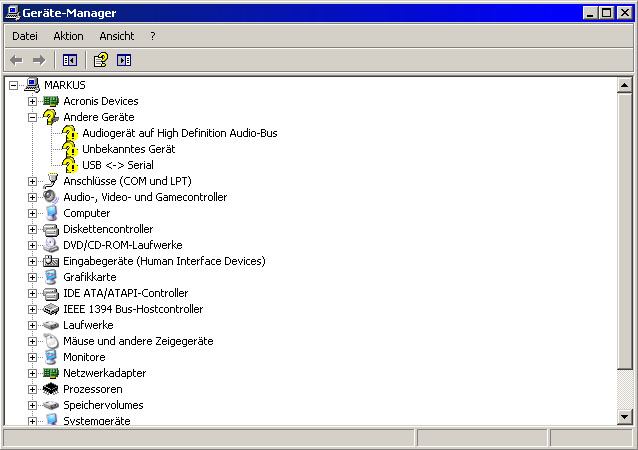
Task: Collapse the Andere Geräte node
Action: click(x=33, y=118)
